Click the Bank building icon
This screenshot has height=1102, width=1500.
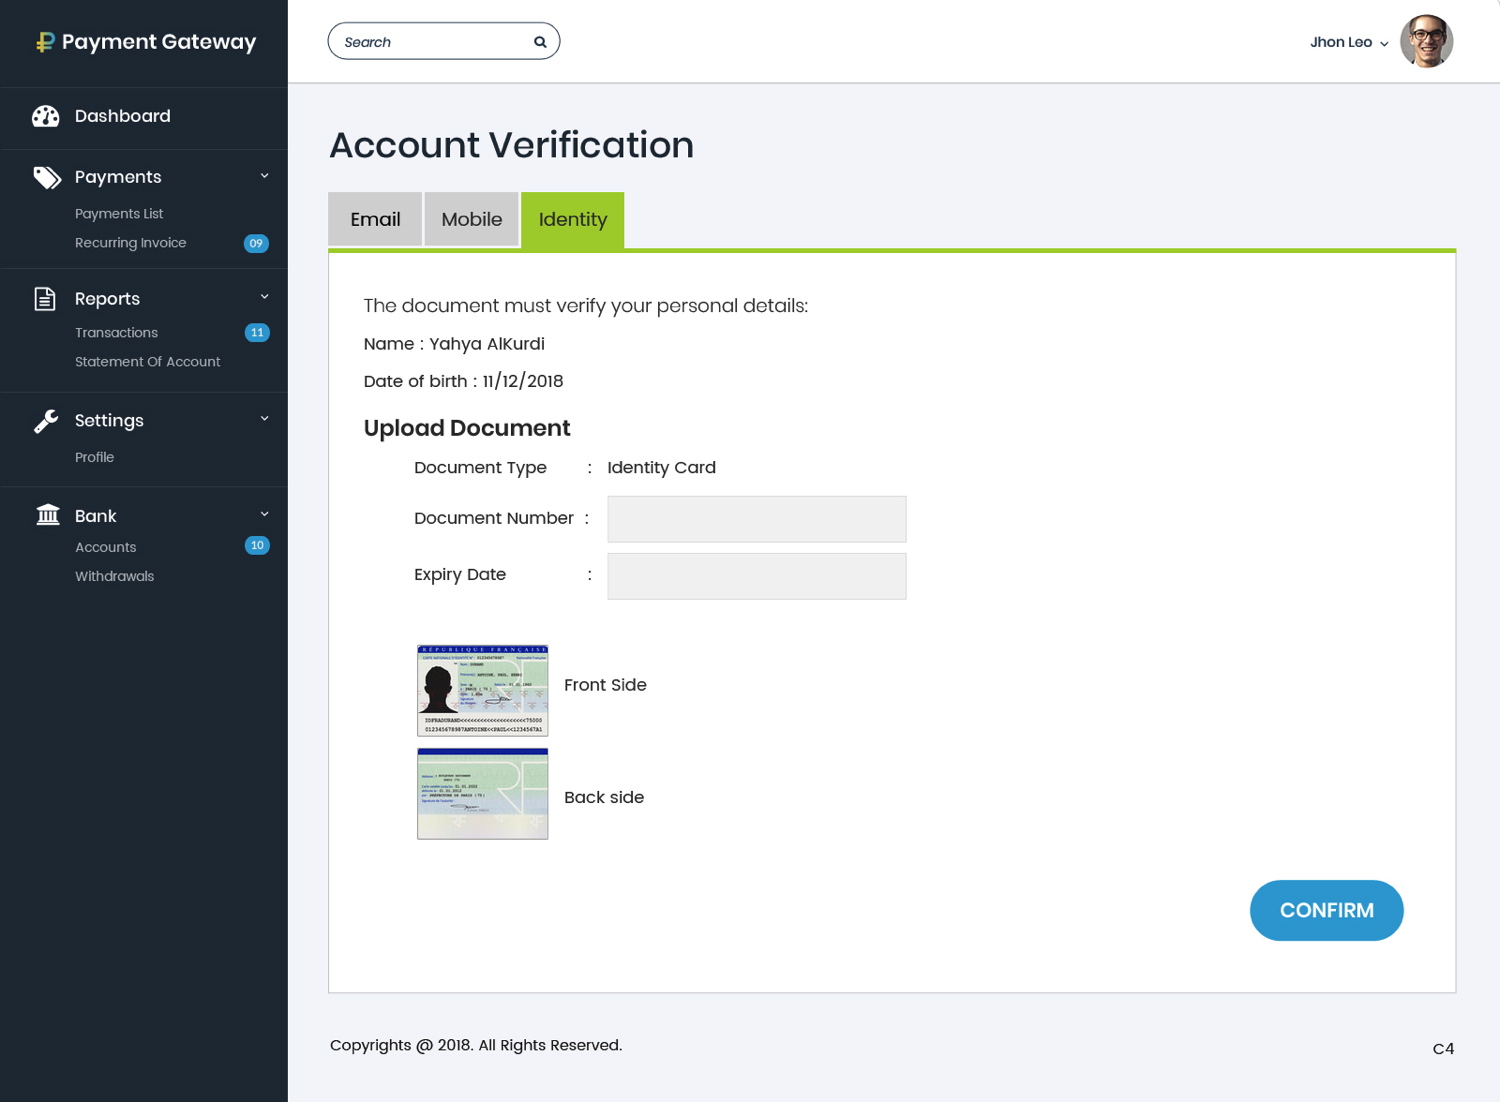tap(47, 515)
